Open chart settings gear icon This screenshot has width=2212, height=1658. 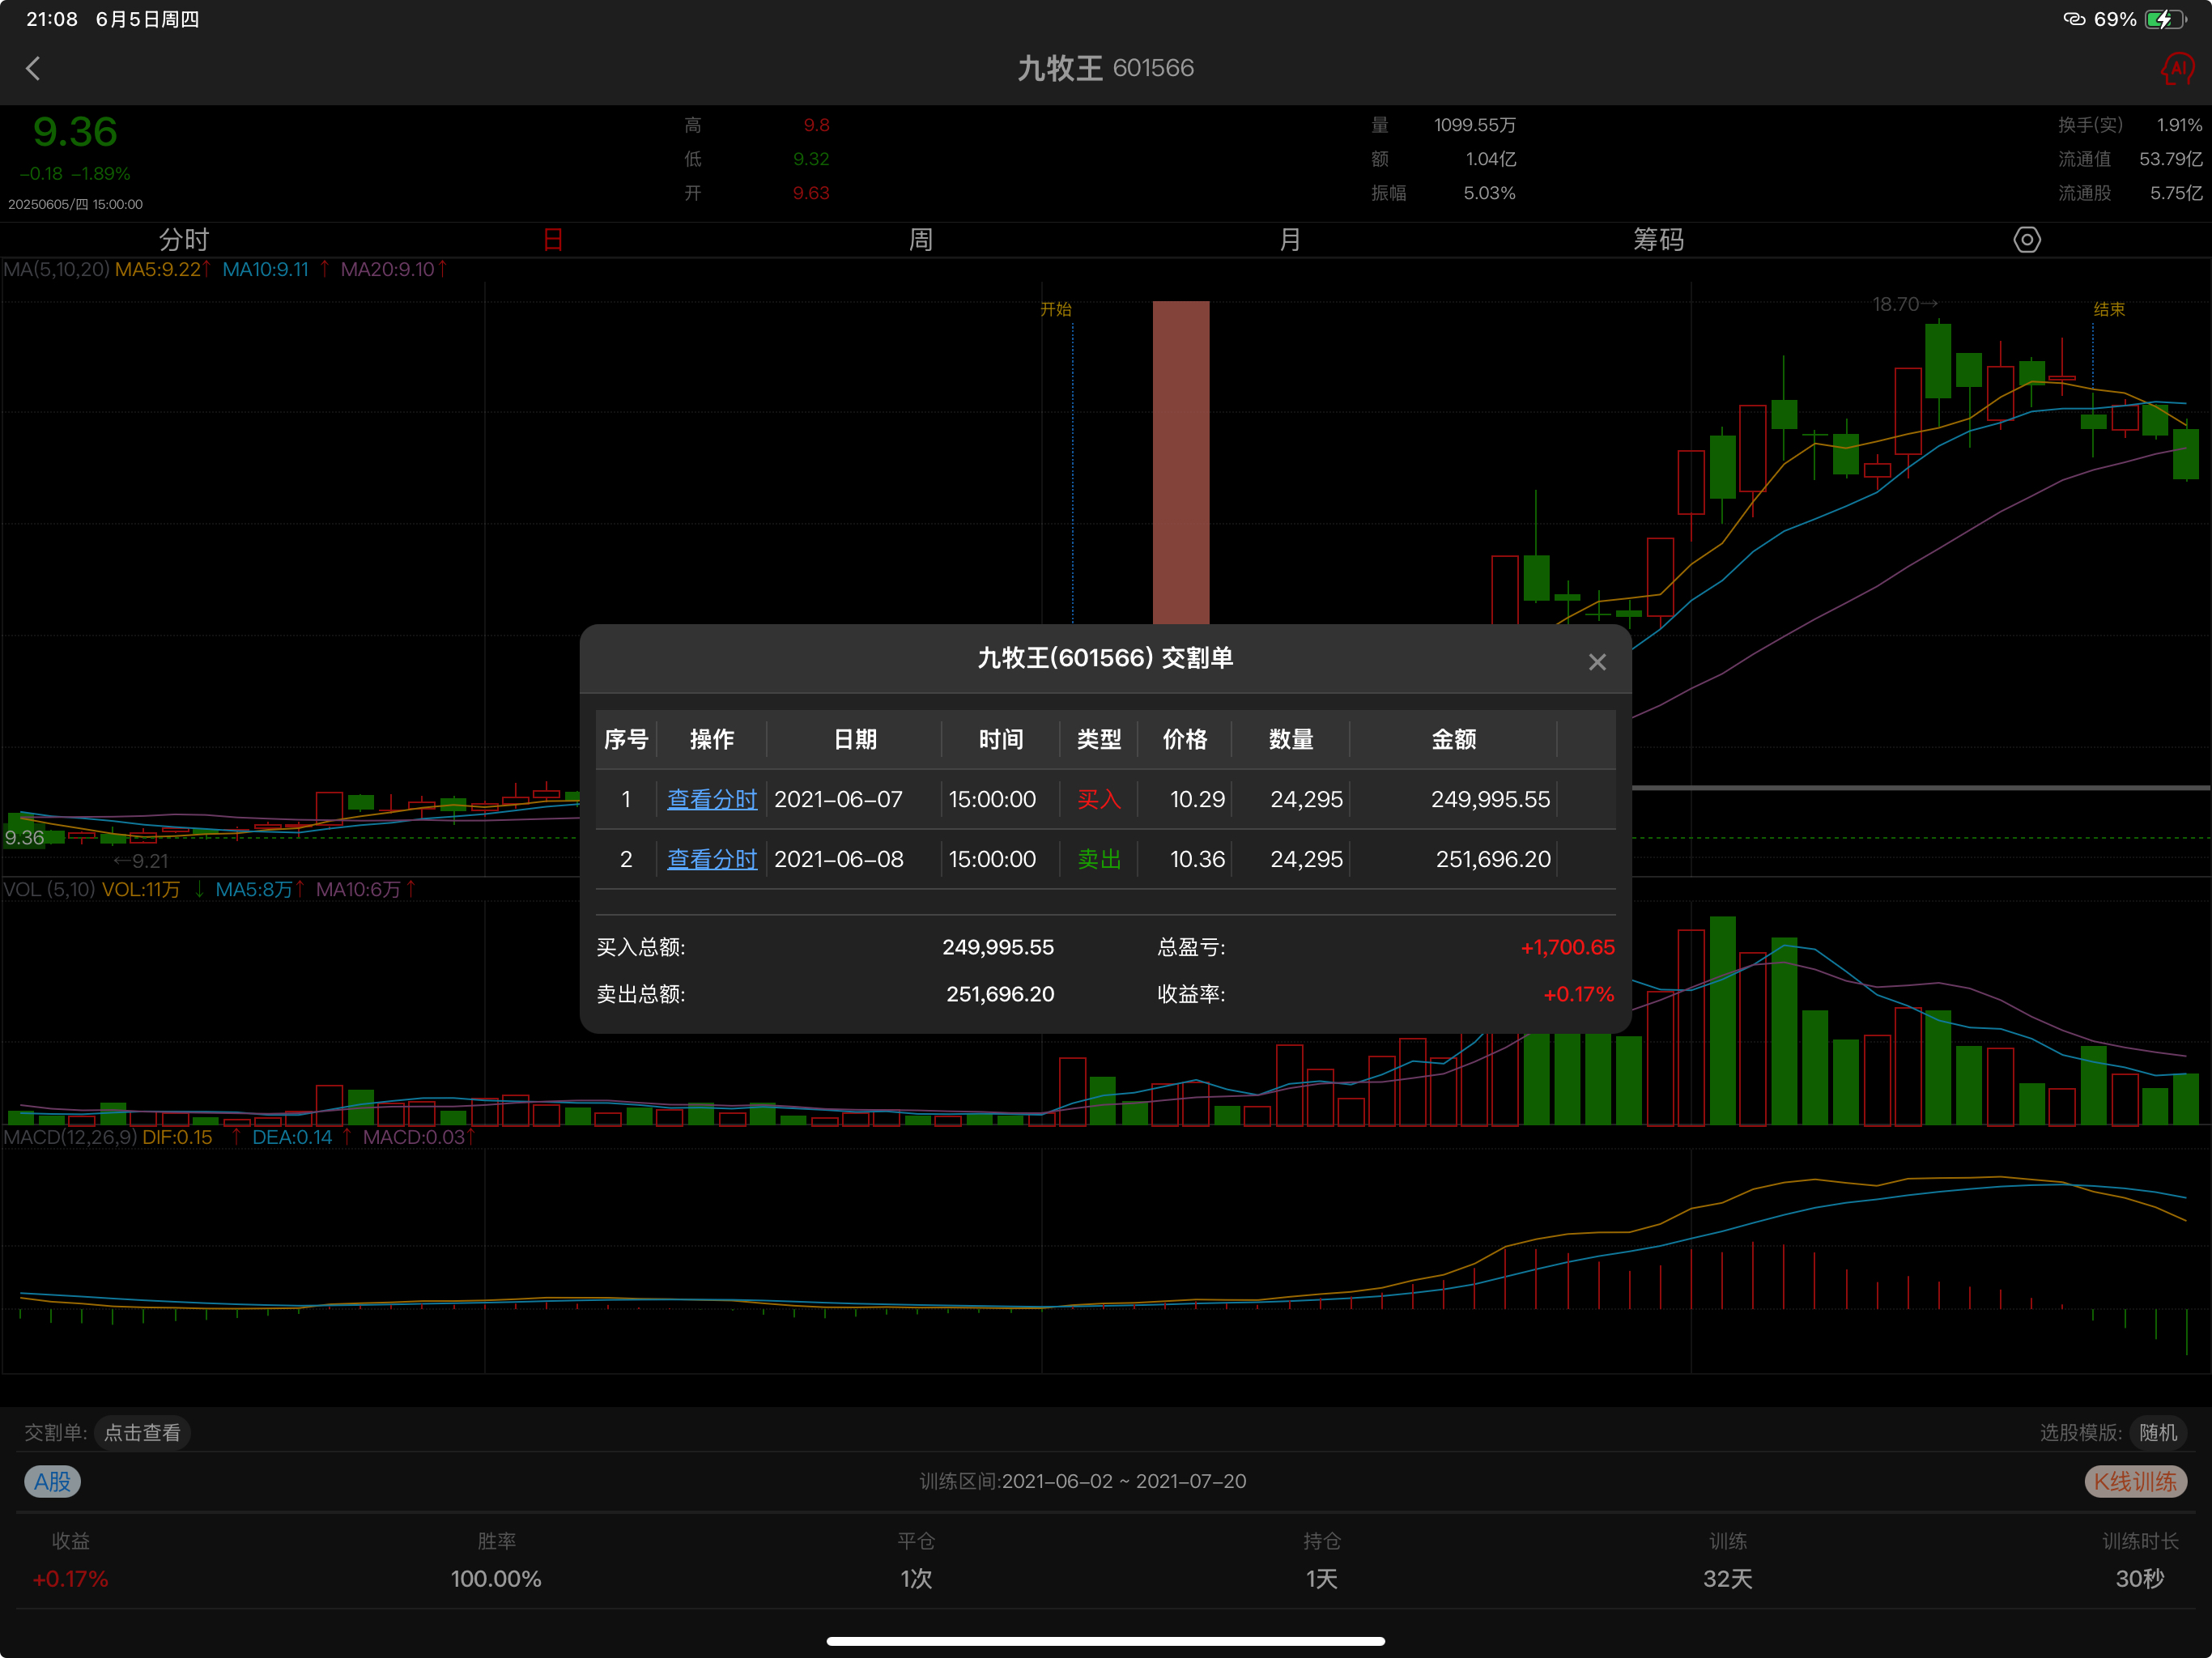2026,240
